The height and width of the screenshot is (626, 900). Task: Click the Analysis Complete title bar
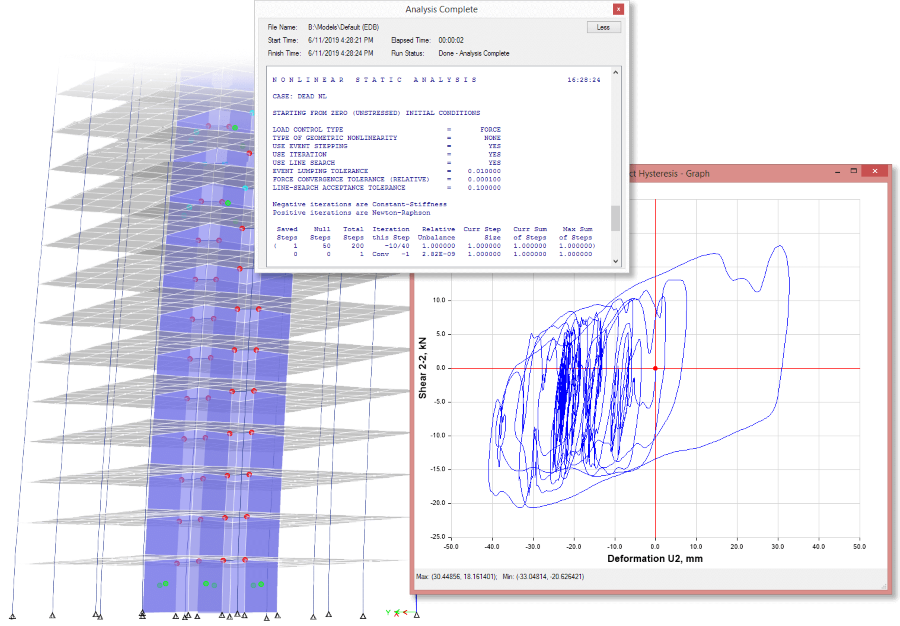click(440, 9)
